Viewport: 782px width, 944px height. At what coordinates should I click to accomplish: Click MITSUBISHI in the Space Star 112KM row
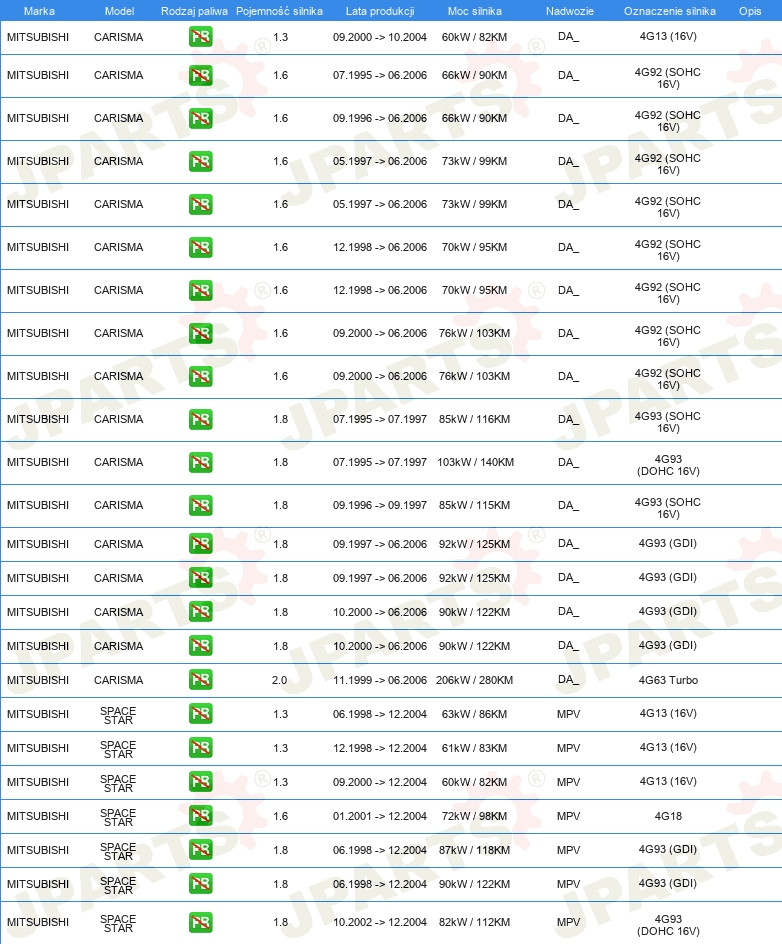click(x=38, y=922)
